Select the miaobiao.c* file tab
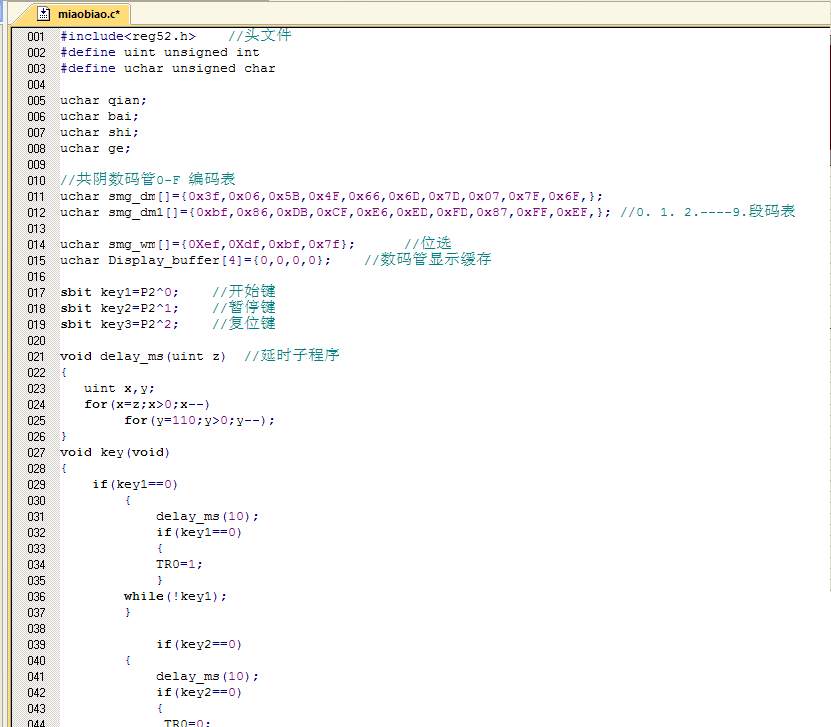Image resolution: width=831 pixels, height=727 pixels. (x=74, y=14)
